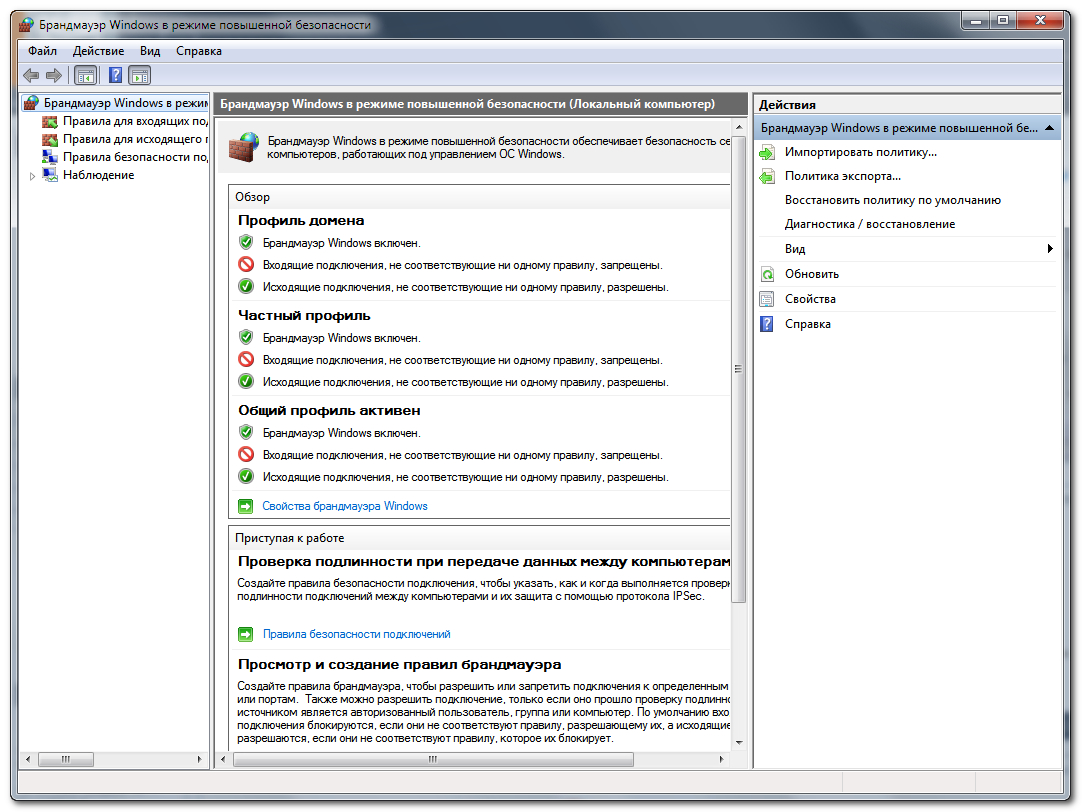Select Правила безопасности подключения tree item
The image size is (1082, 812).
135,157
